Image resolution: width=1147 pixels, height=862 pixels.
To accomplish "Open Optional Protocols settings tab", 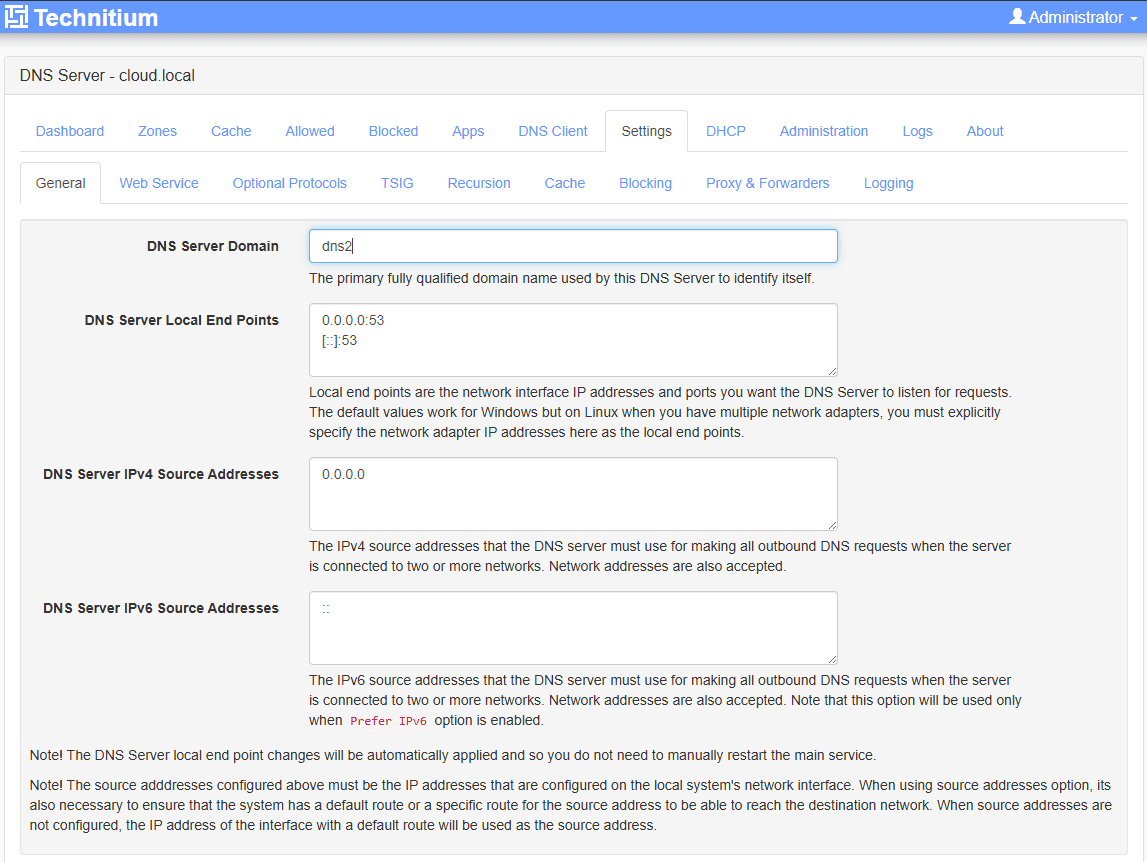I will [x=290, y=183].
